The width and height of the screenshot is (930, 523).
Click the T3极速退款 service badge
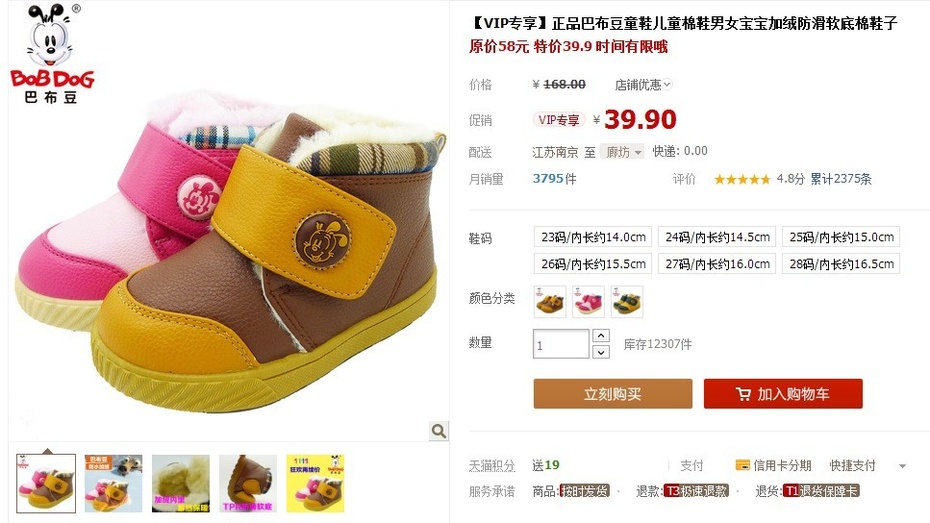click(x=696, y=491)
